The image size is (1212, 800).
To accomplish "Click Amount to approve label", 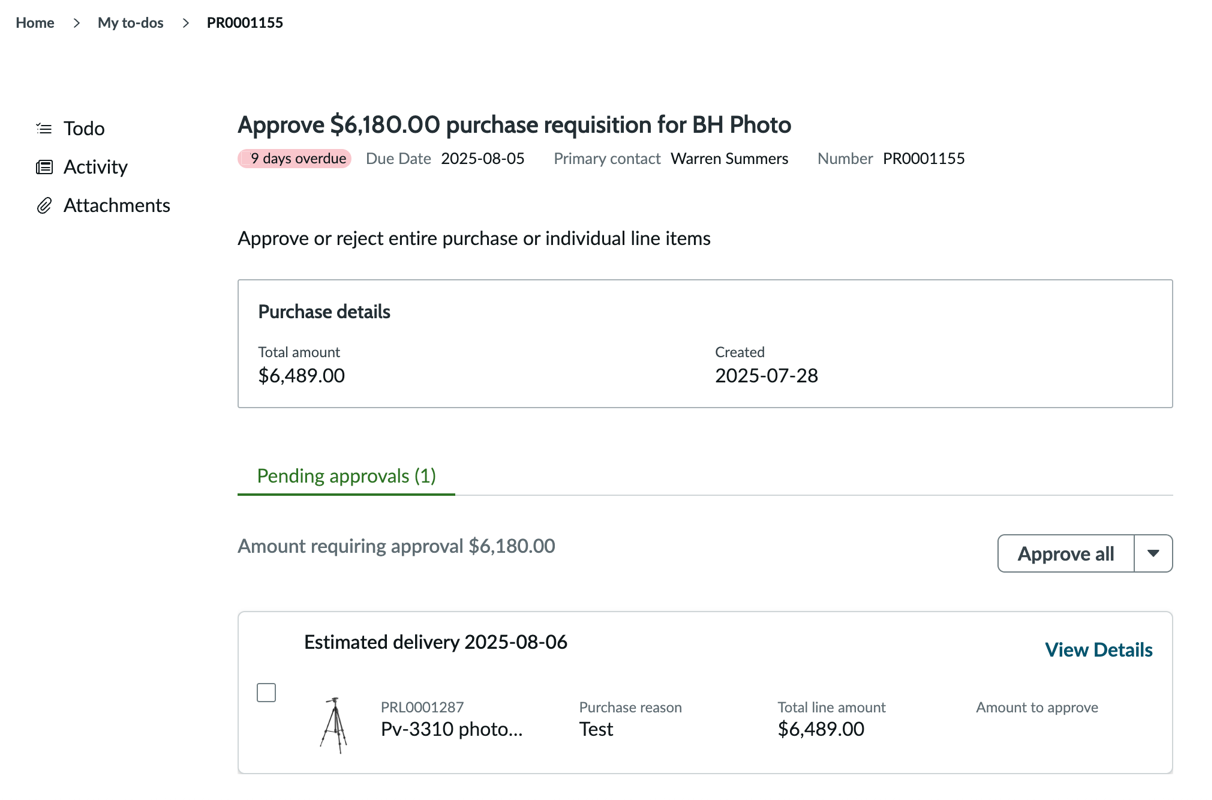I will [1037, 707].
